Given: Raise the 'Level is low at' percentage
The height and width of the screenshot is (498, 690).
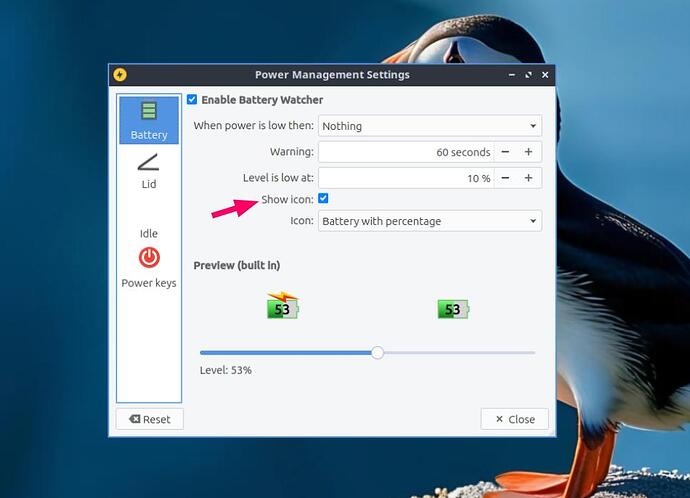Looking at the screenshot, I should tap(529, 178).
